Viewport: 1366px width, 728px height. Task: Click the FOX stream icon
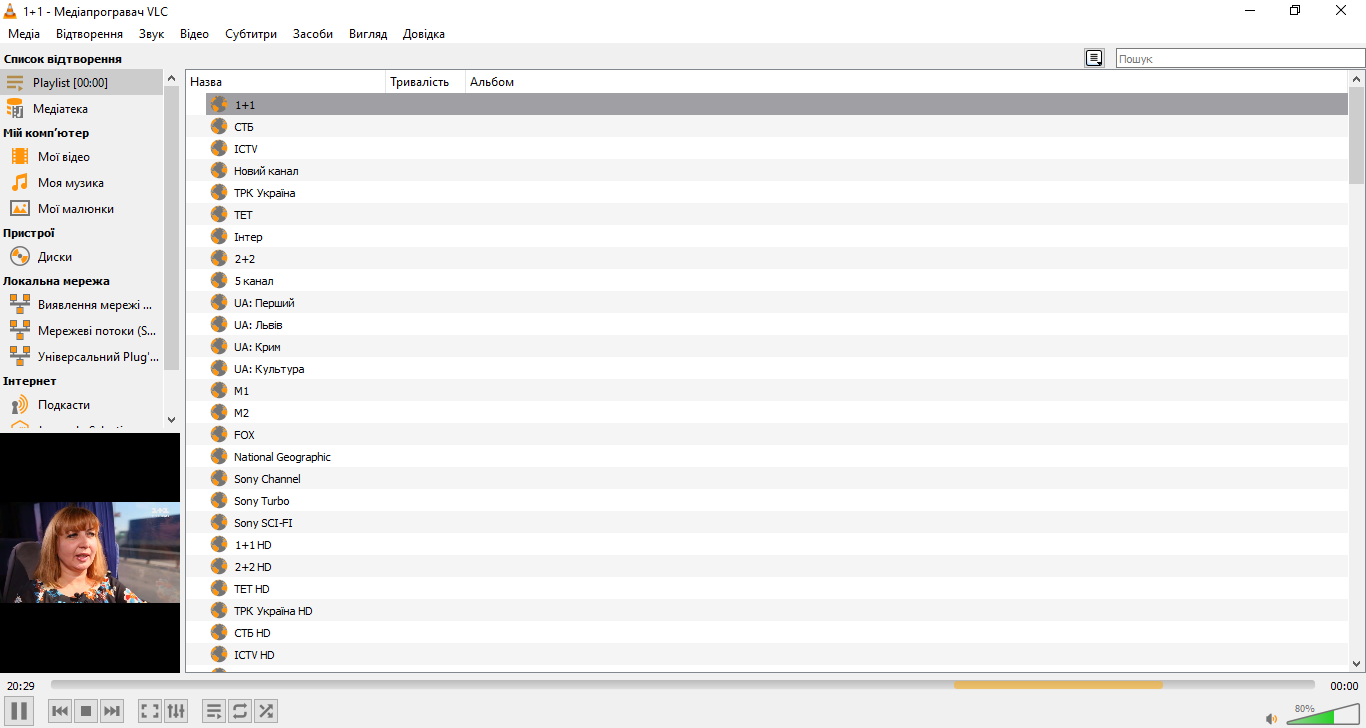pos(219,434)
